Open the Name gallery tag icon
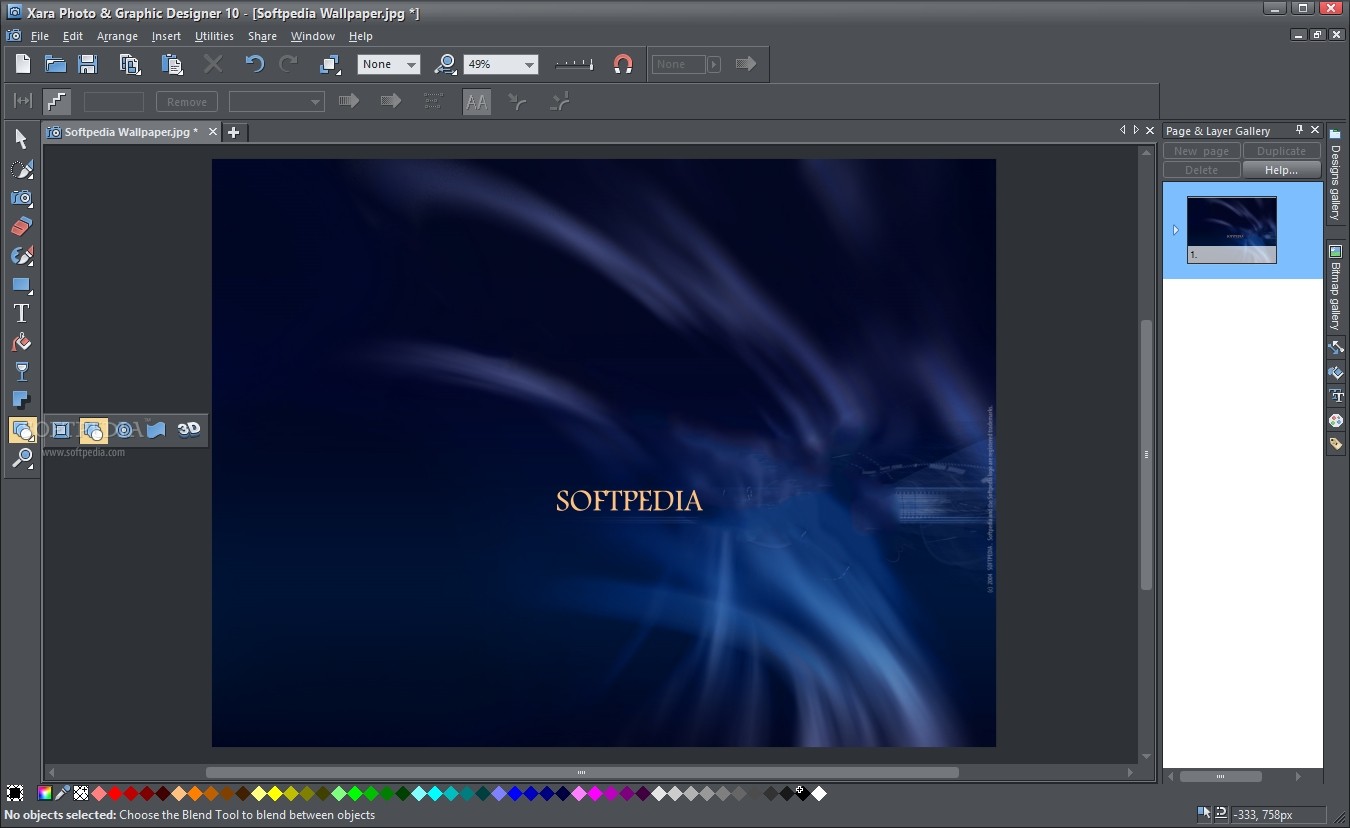1350x828 pixels. [1336, 444]
